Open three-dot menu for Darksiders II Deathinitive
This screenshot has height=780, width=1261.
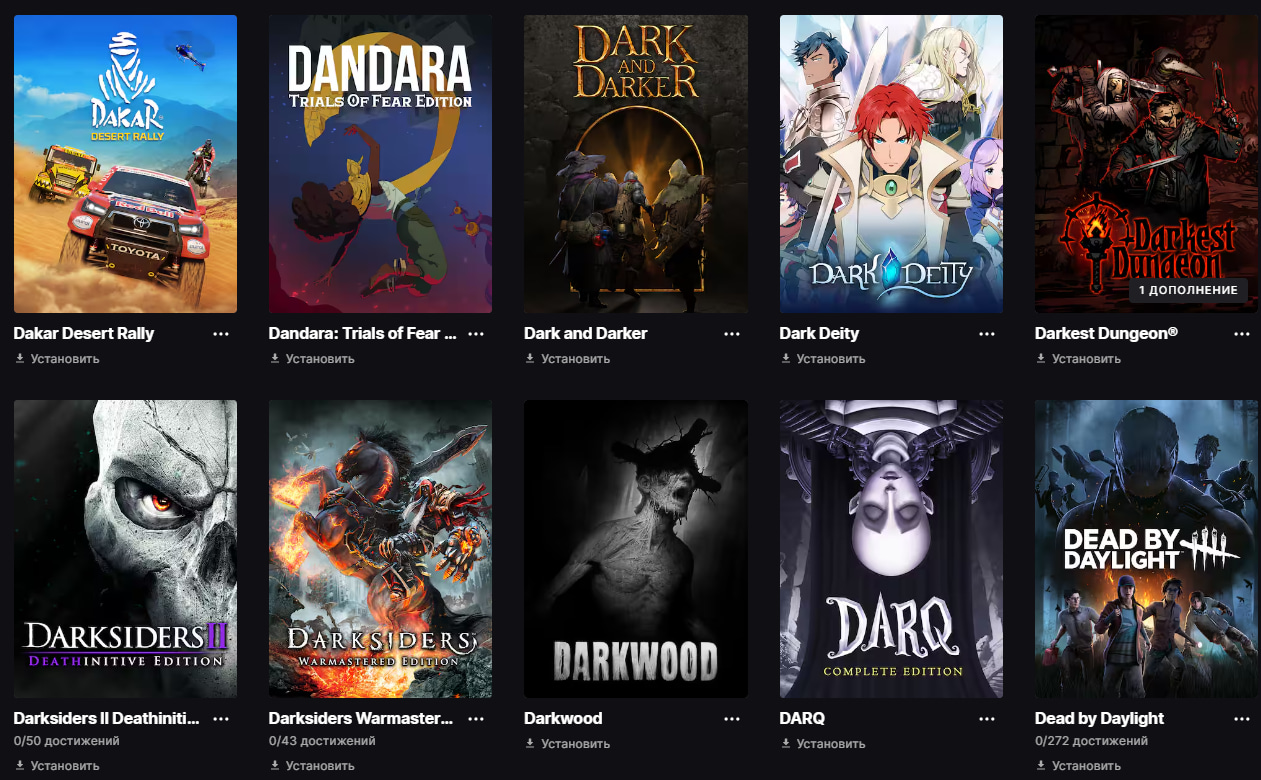(x=221, y=719)
